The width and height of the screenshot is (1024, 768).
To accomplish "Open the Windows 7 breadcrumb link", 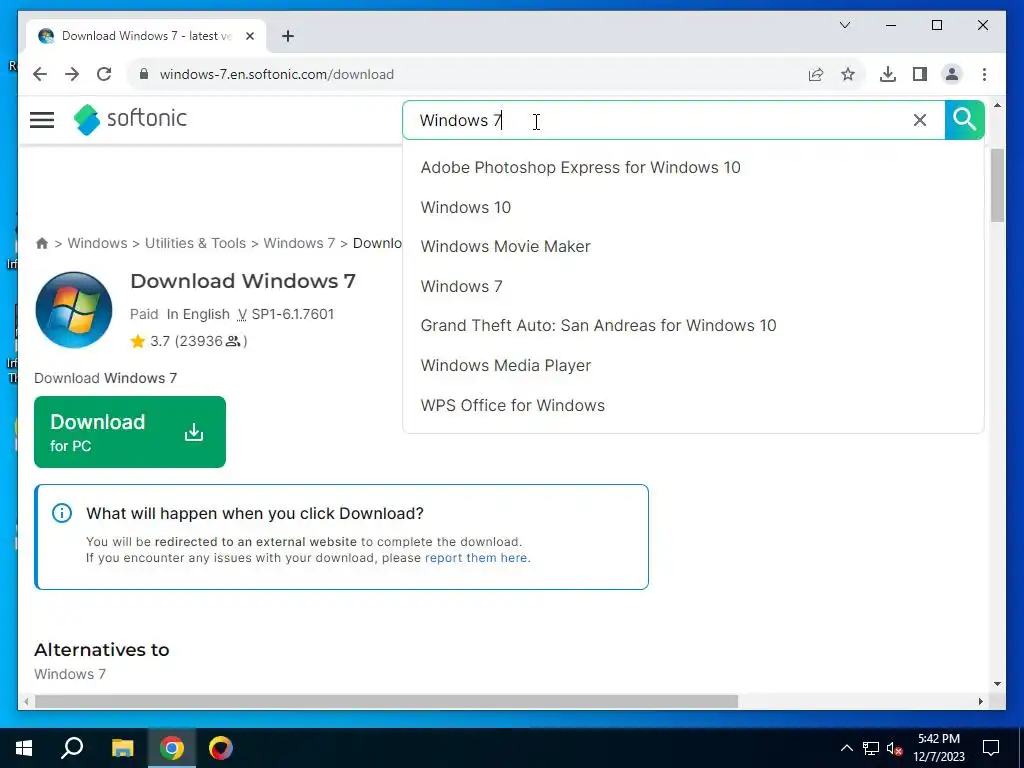I will (x=299, y=243).
